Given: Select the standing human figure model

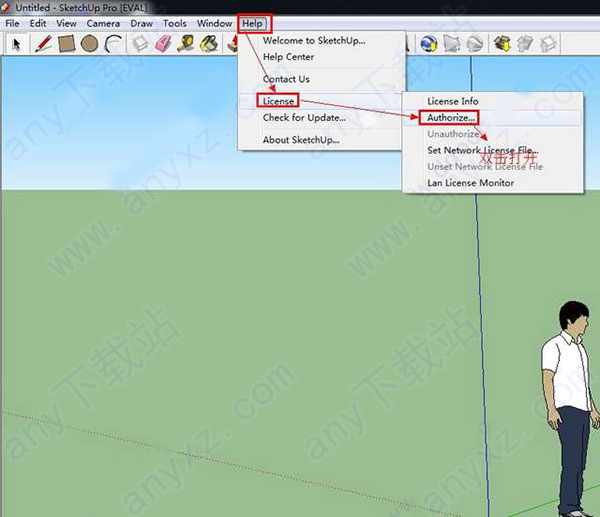Looking at the screenshot, I should pyautogui.click(x=571, y=409).
